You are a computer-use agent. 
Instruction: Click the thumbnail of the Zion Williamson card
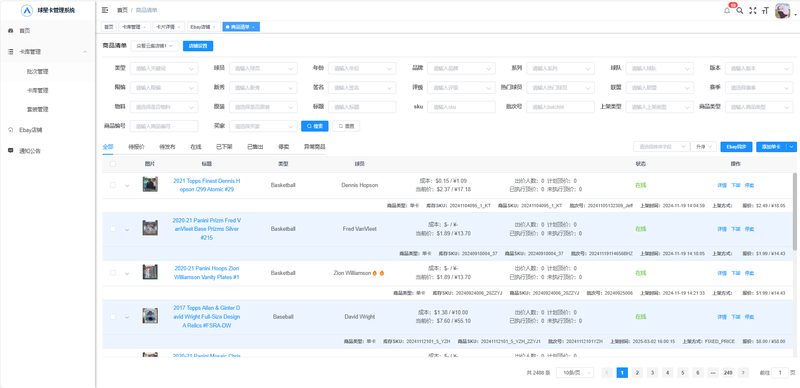tap(150, 272)
